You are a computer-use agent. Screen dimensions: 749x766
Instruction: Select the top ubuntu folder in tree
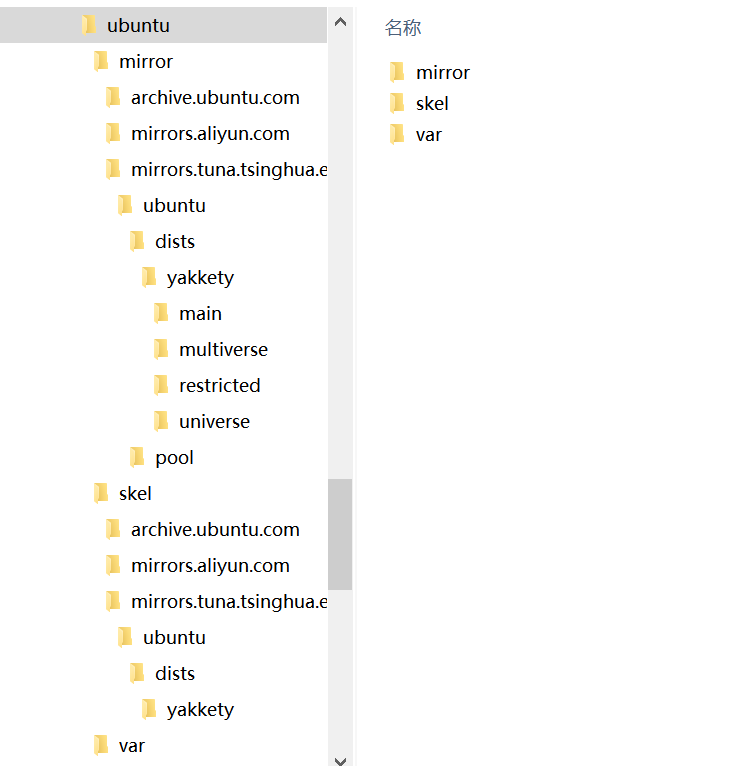click(163, 25)
